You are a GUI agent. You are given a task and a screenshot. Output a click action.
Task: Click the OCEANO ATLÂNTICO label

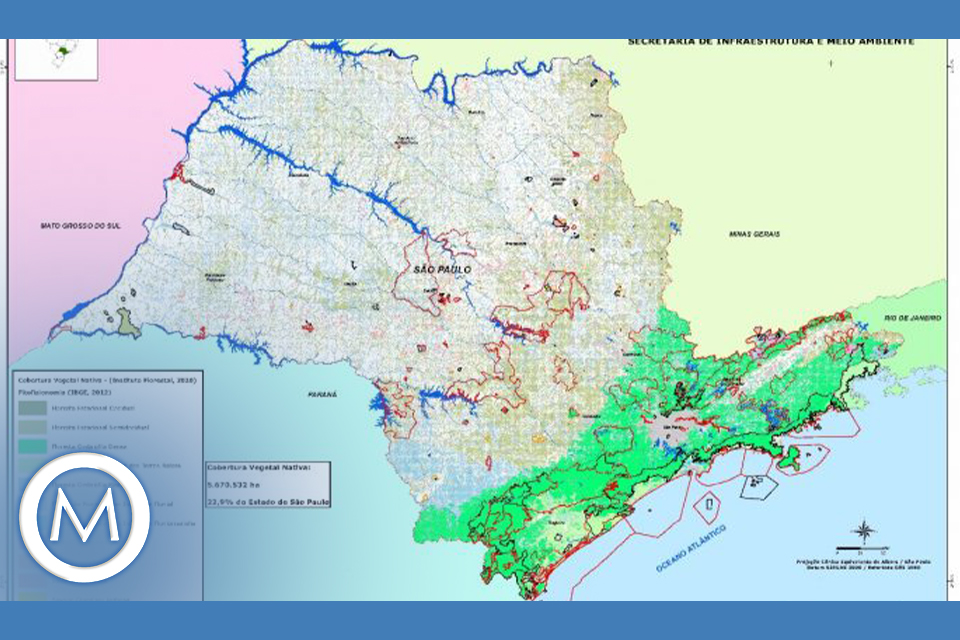tap(691, 550)
